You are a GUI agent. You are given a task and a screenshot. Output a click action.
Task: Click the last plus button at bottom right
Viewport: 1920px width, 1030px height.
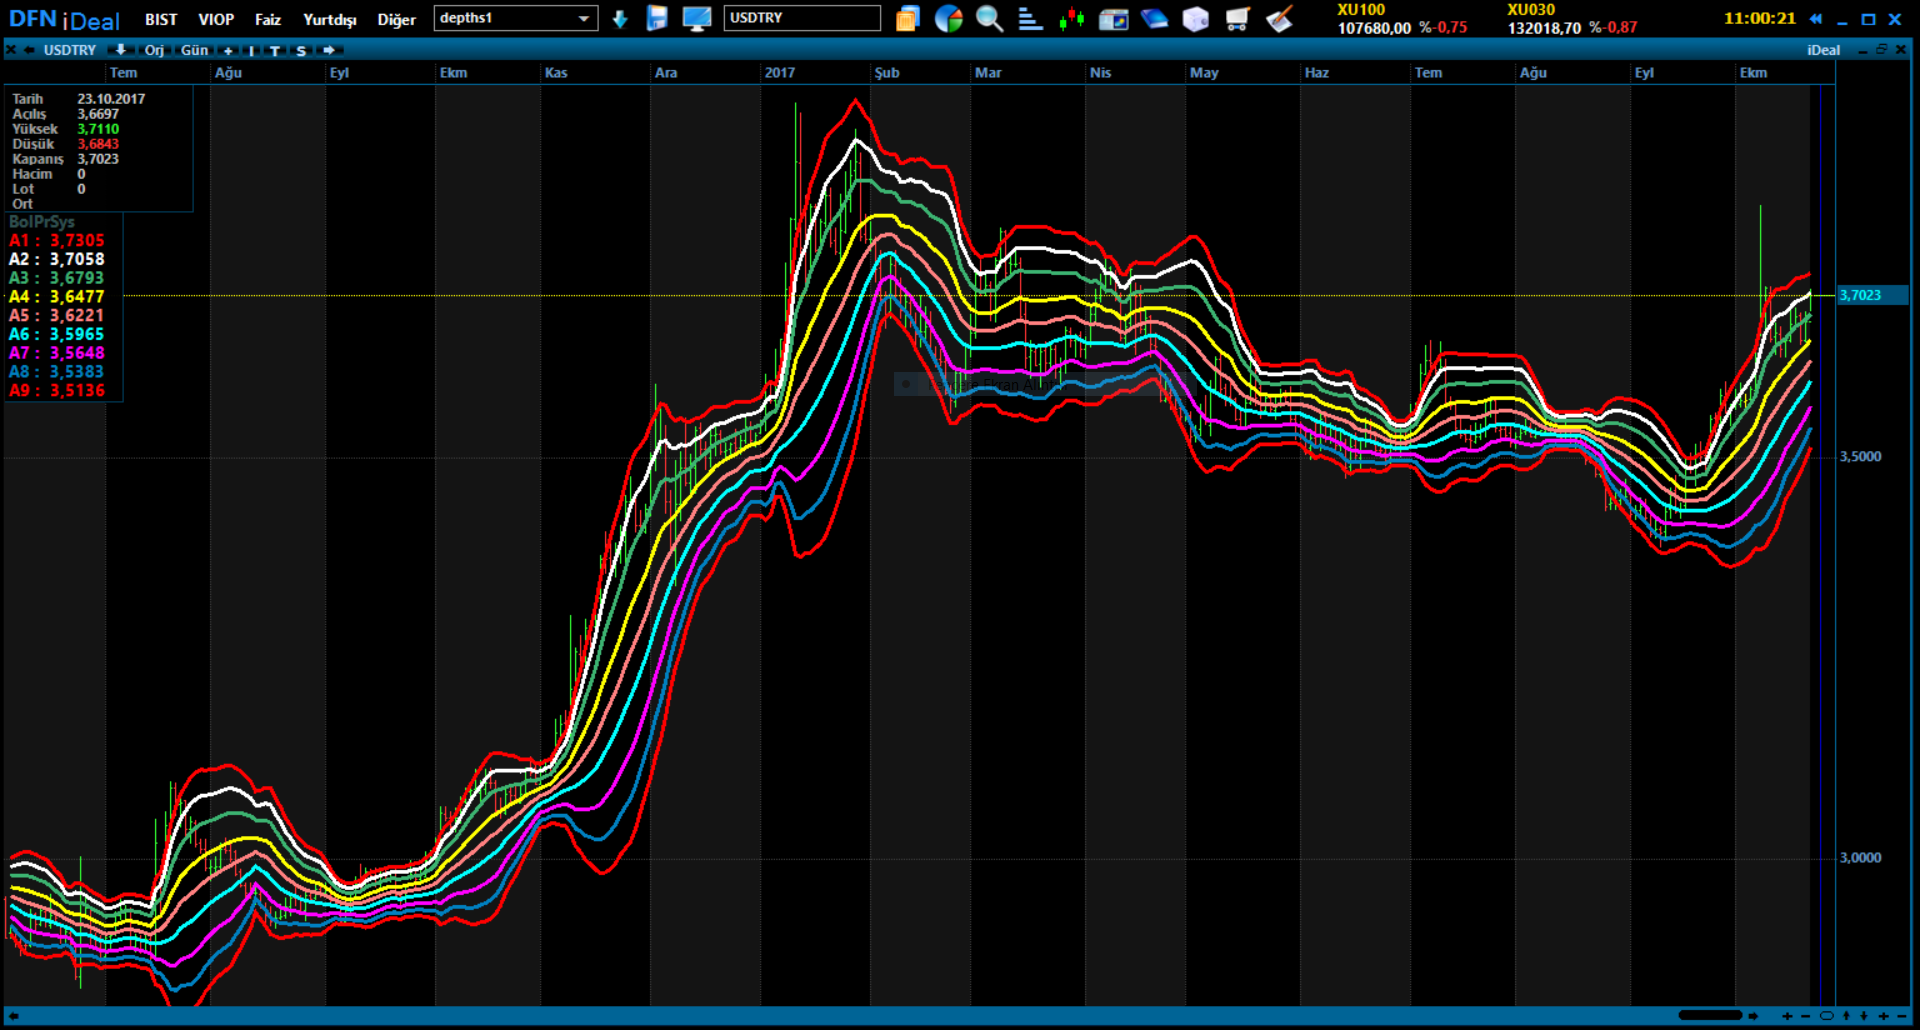pyautogui.click(x=1884, y=1016)
